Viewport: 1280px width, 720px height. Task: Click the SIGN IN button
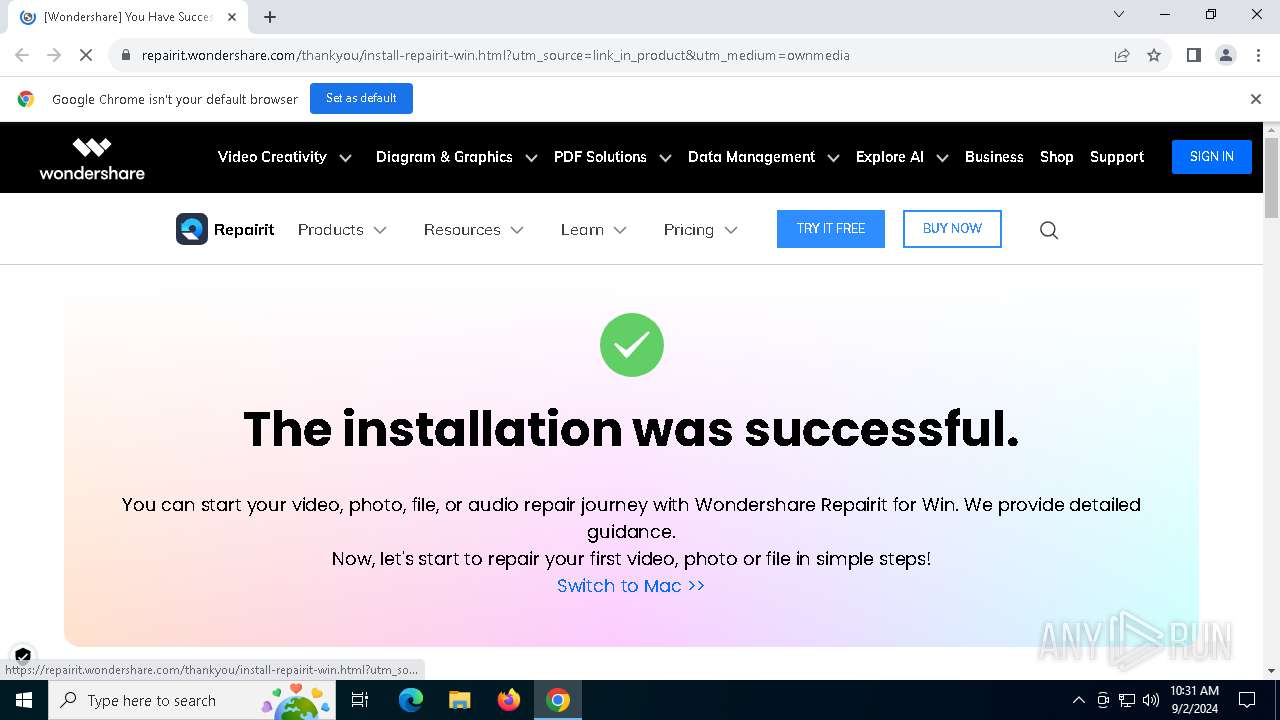pyautogui.click(x=1212, y=157)
